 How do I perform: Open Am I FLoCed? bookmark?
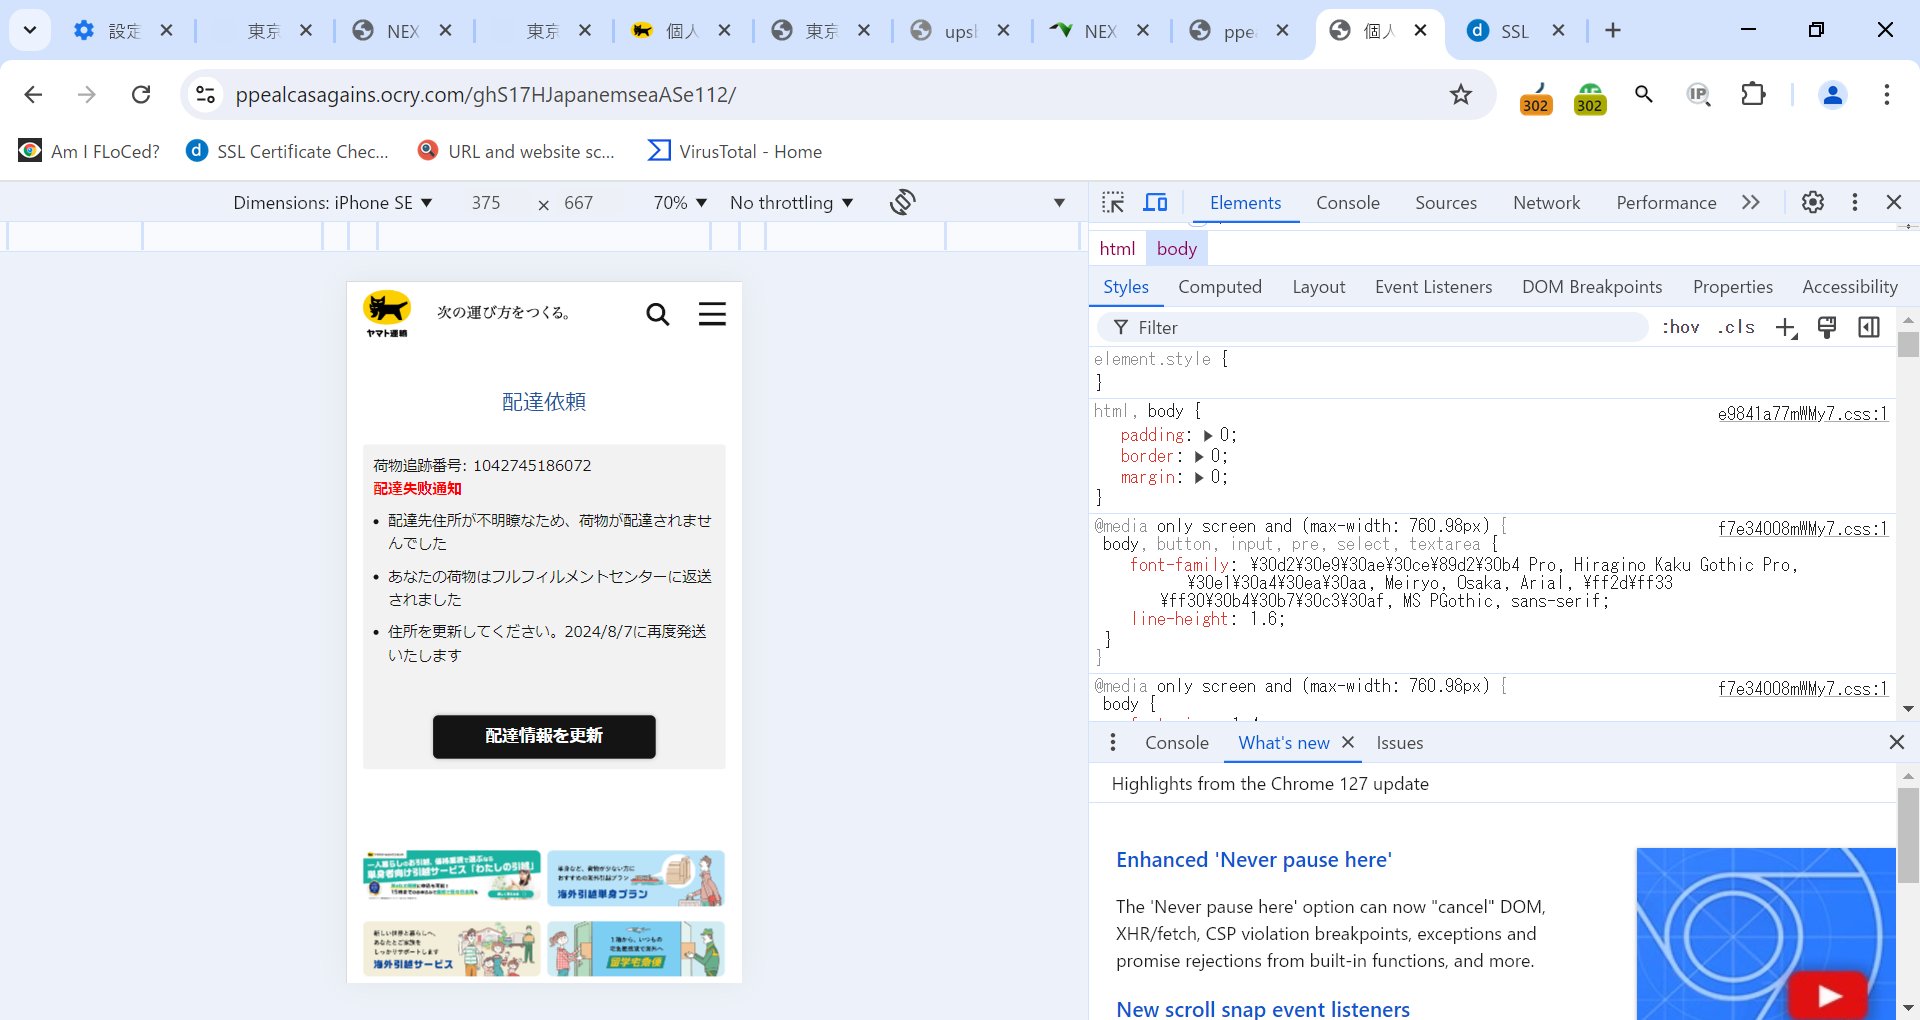[x=89, y=151]
